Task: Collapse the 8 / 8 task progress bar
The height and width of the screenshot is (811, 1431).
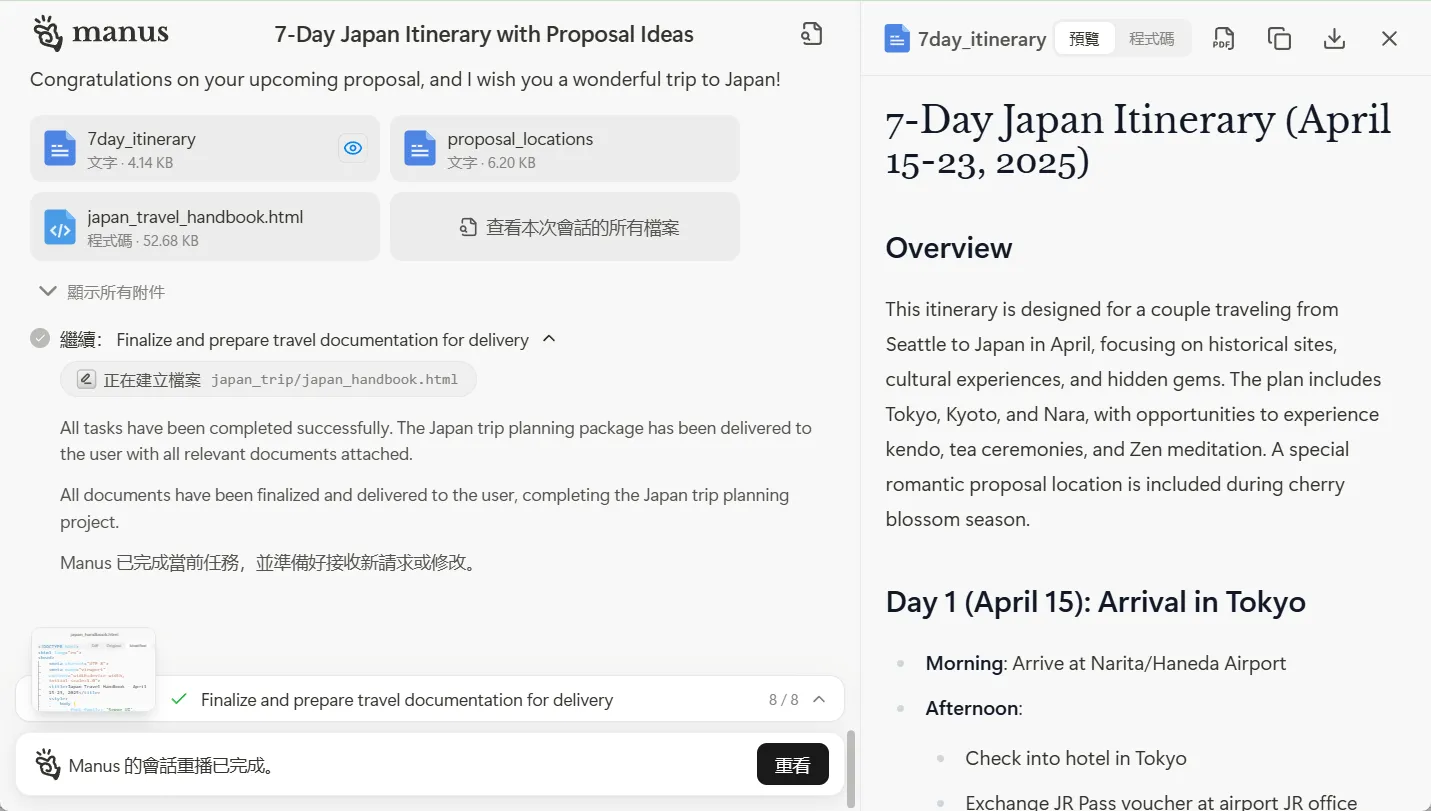Action: click(x=819, y=699)
